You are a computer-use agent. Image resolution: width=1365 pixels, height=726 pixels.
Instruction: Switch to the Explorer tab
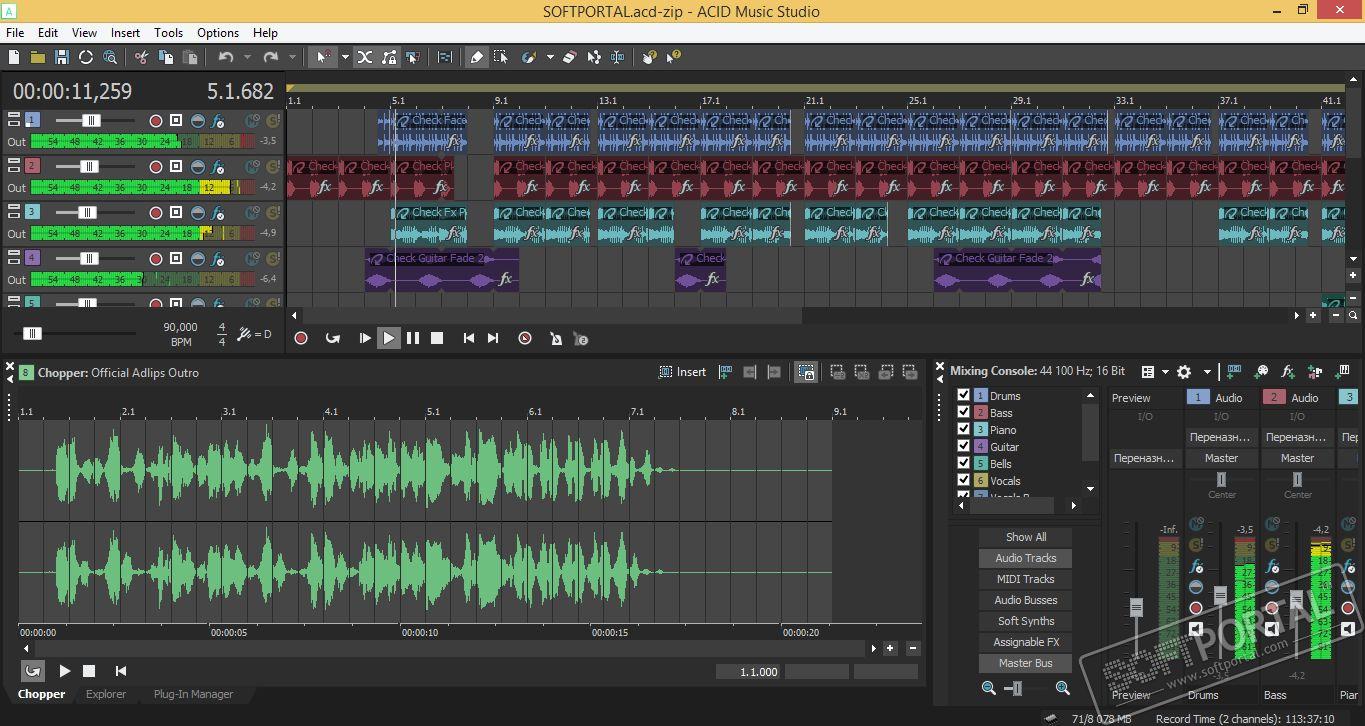[x=106, y=694]
